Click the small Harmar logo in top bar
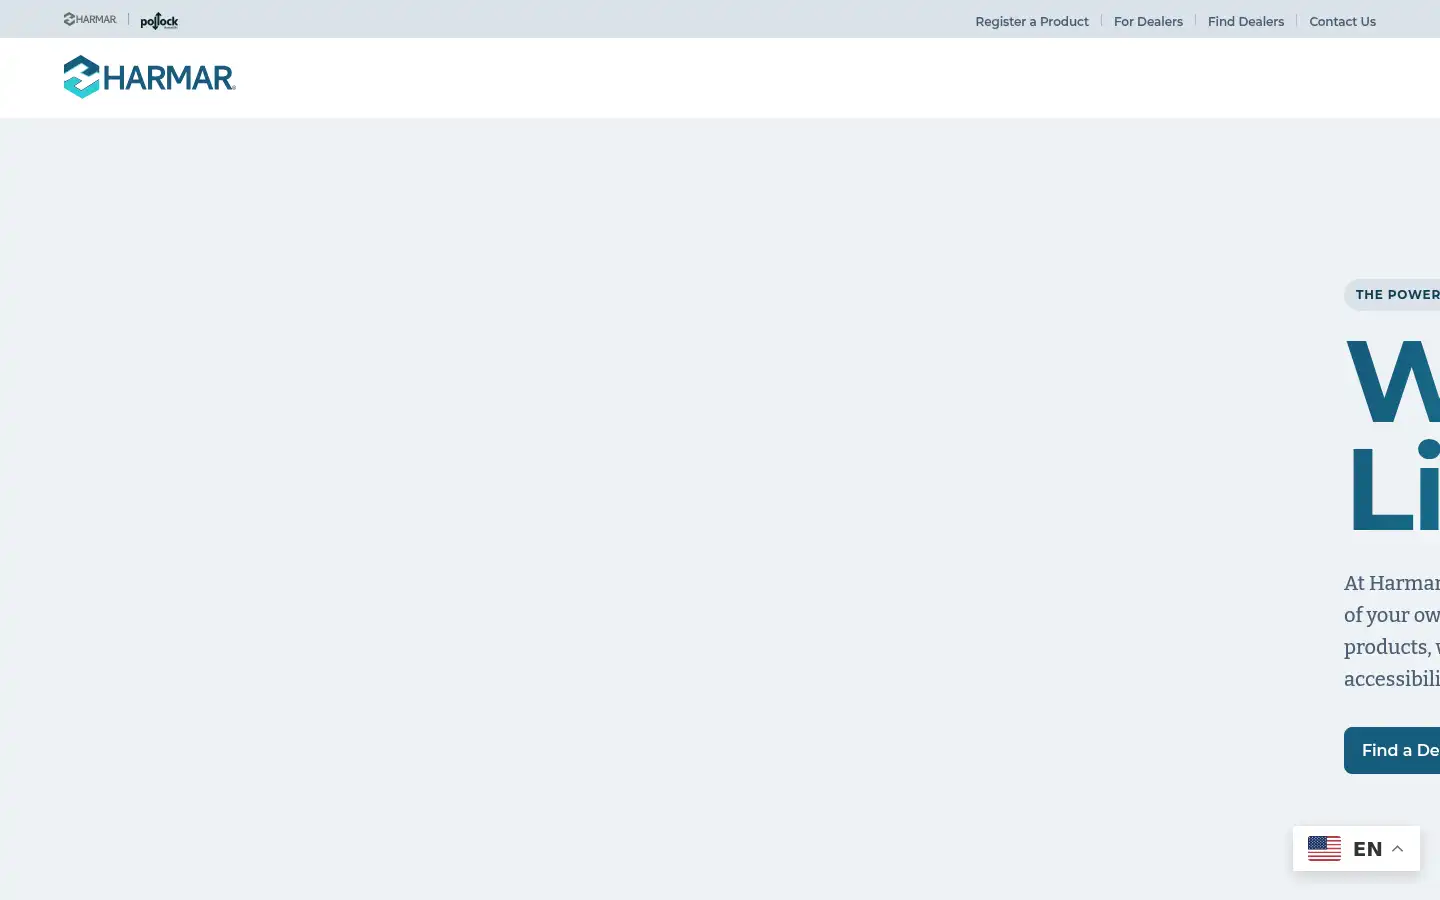Viewport: 1440px width, 900px height. 90,19
